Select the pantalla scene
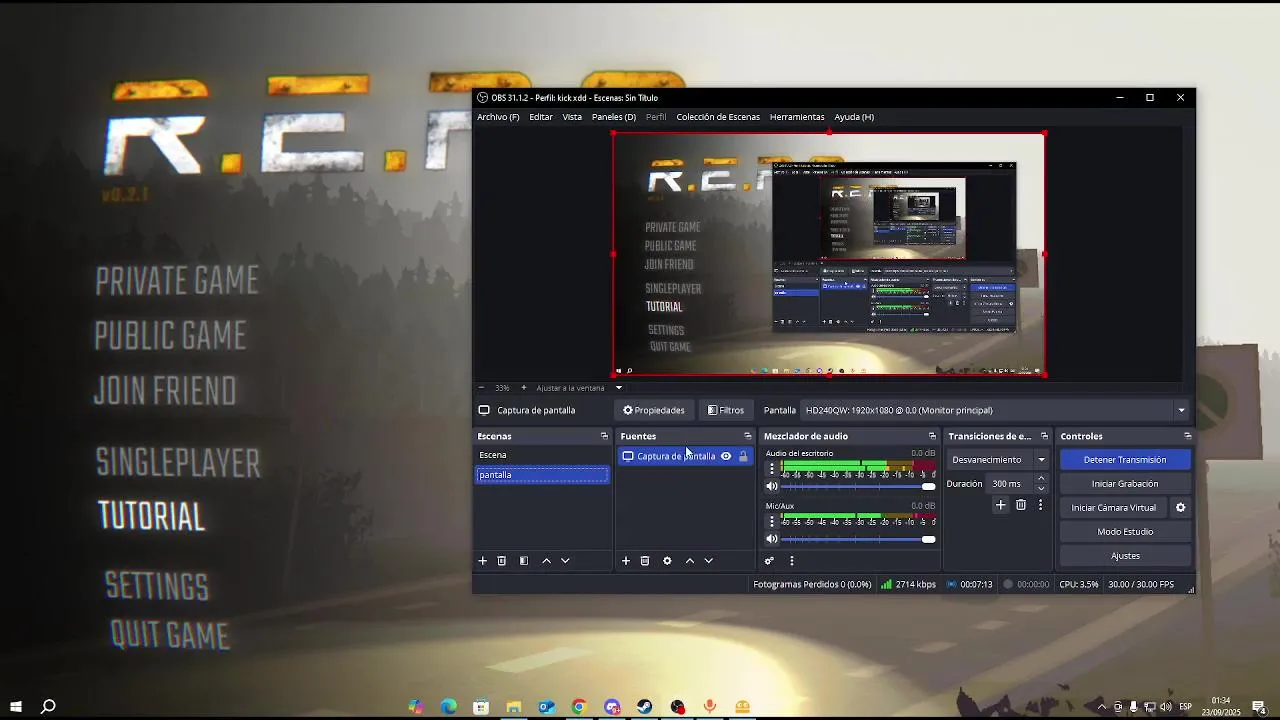Screen dimensions: 1280x720 (x=542, y=475)
